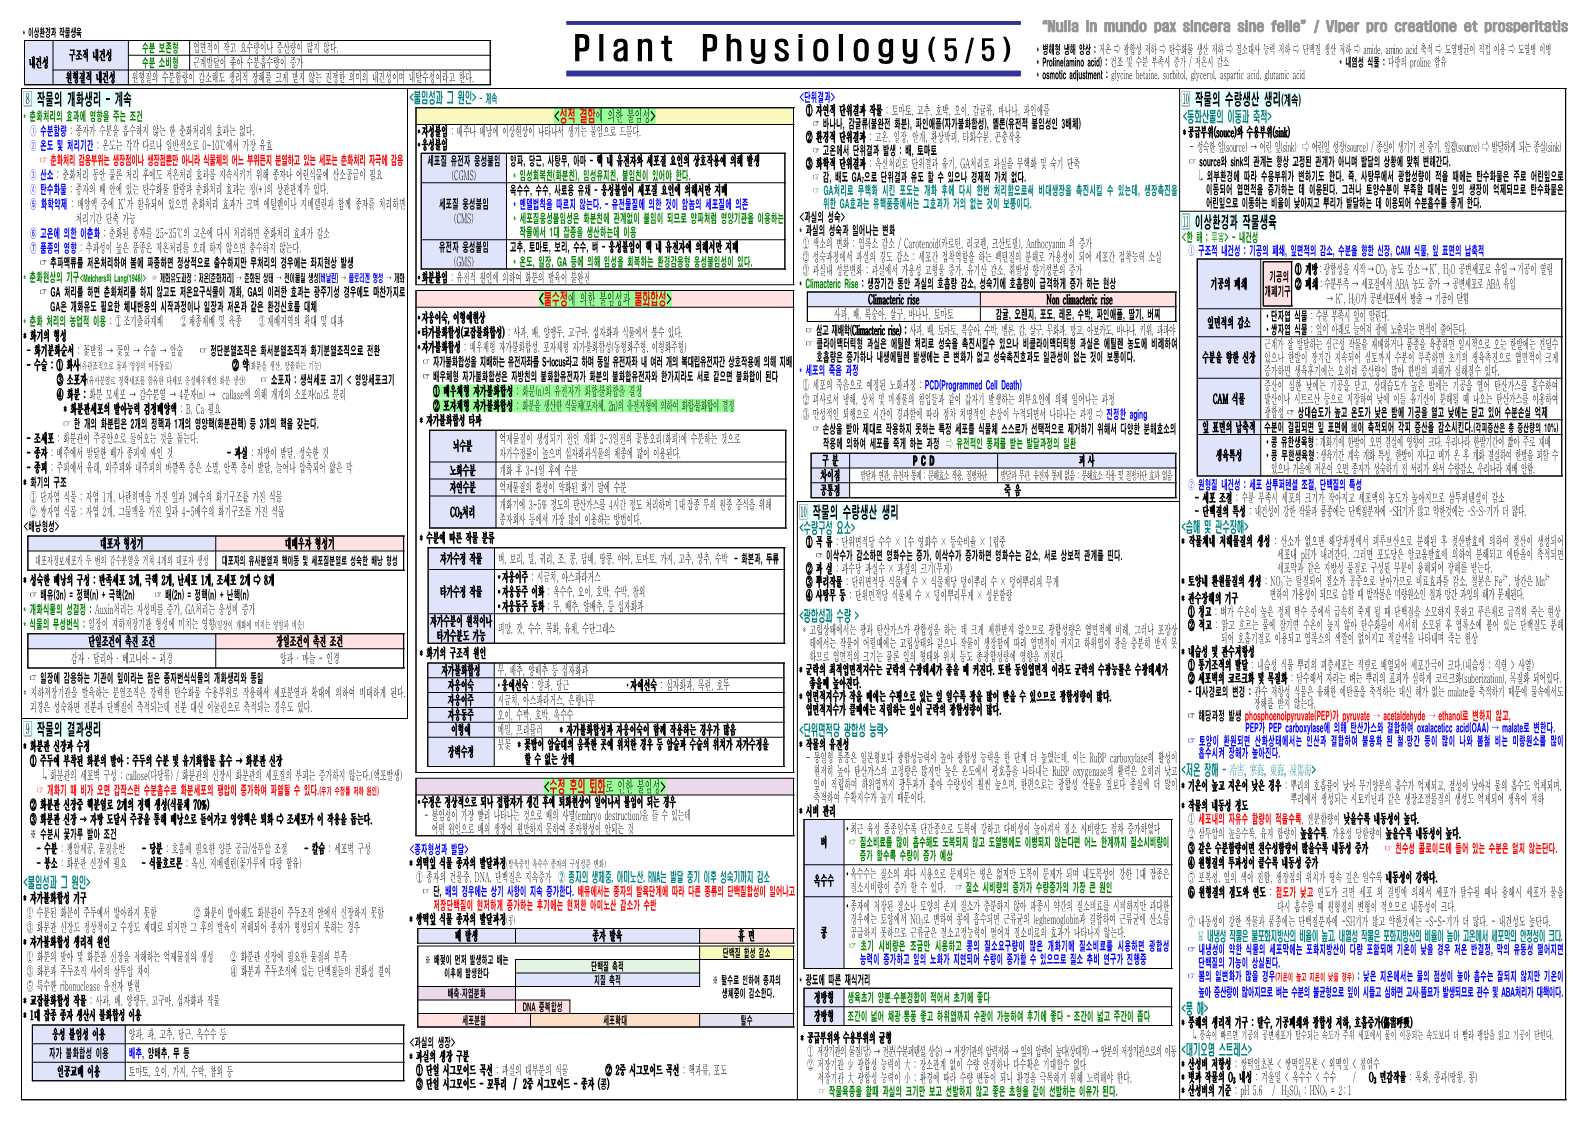This screenshot has width=1587, height=1121.
Task: Click the 'P C D' column header
Action: [x=924, y=460]
